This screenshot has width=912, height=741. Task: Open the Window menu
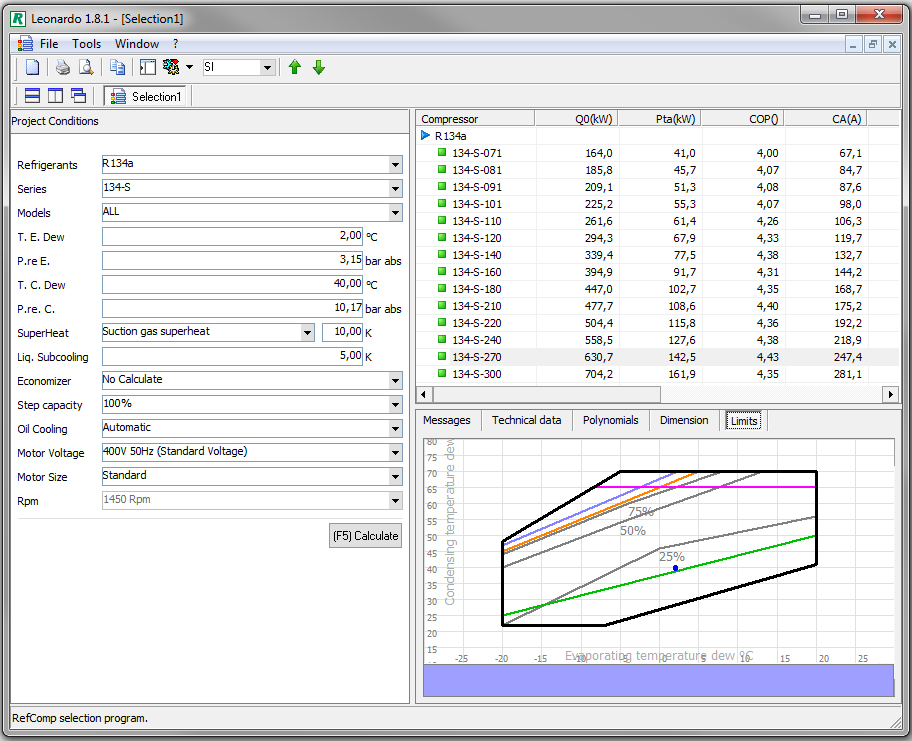(137, 44)
